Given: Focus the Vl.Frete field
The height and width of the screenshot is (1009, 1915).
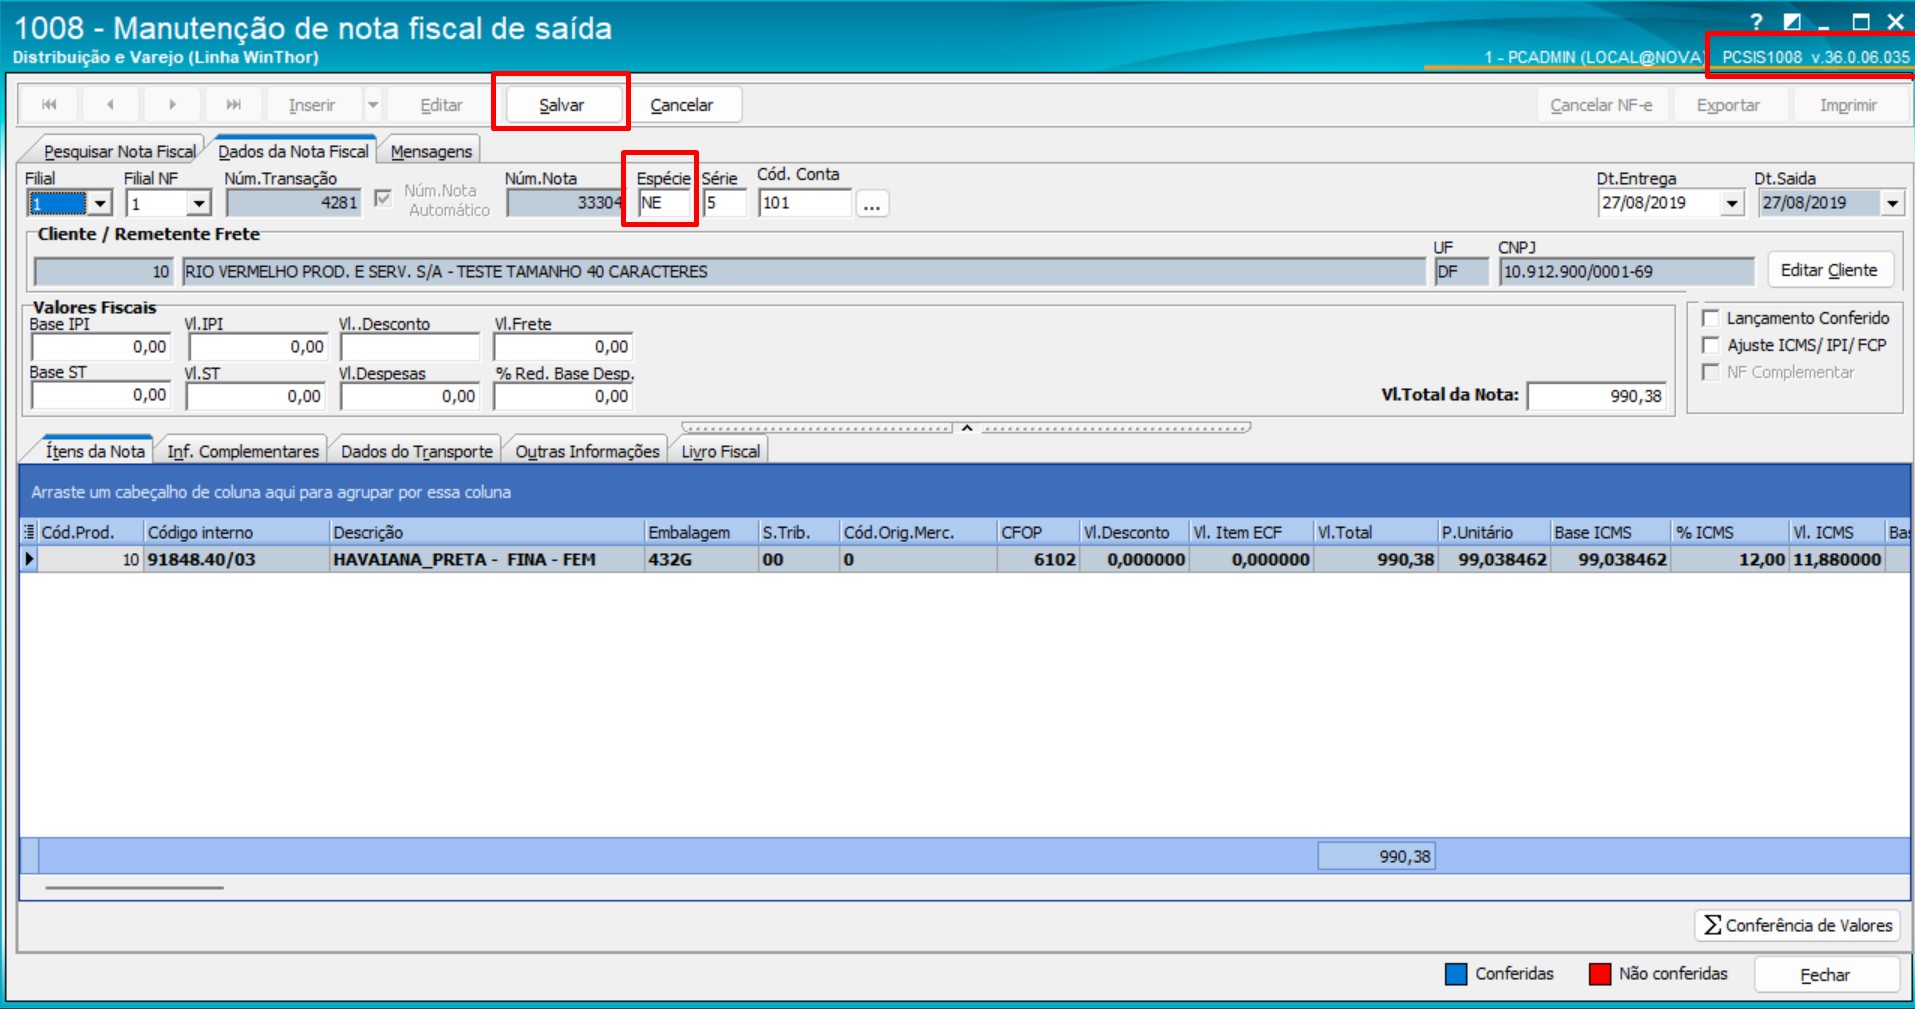Looking at the screenshot, I should [563, 347].
